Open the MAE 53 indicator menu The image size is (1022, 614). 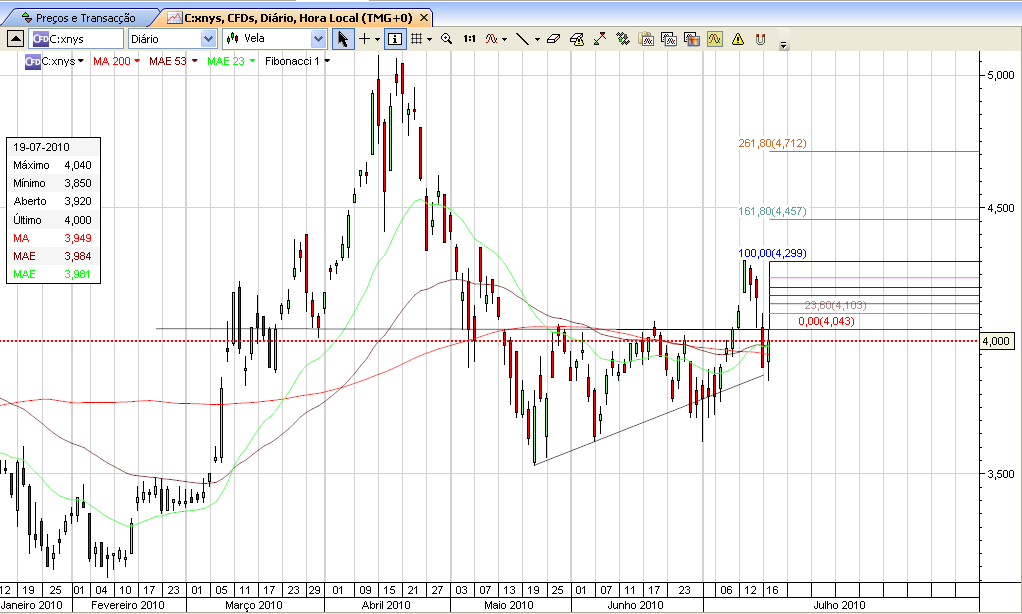tap(194, 61)
